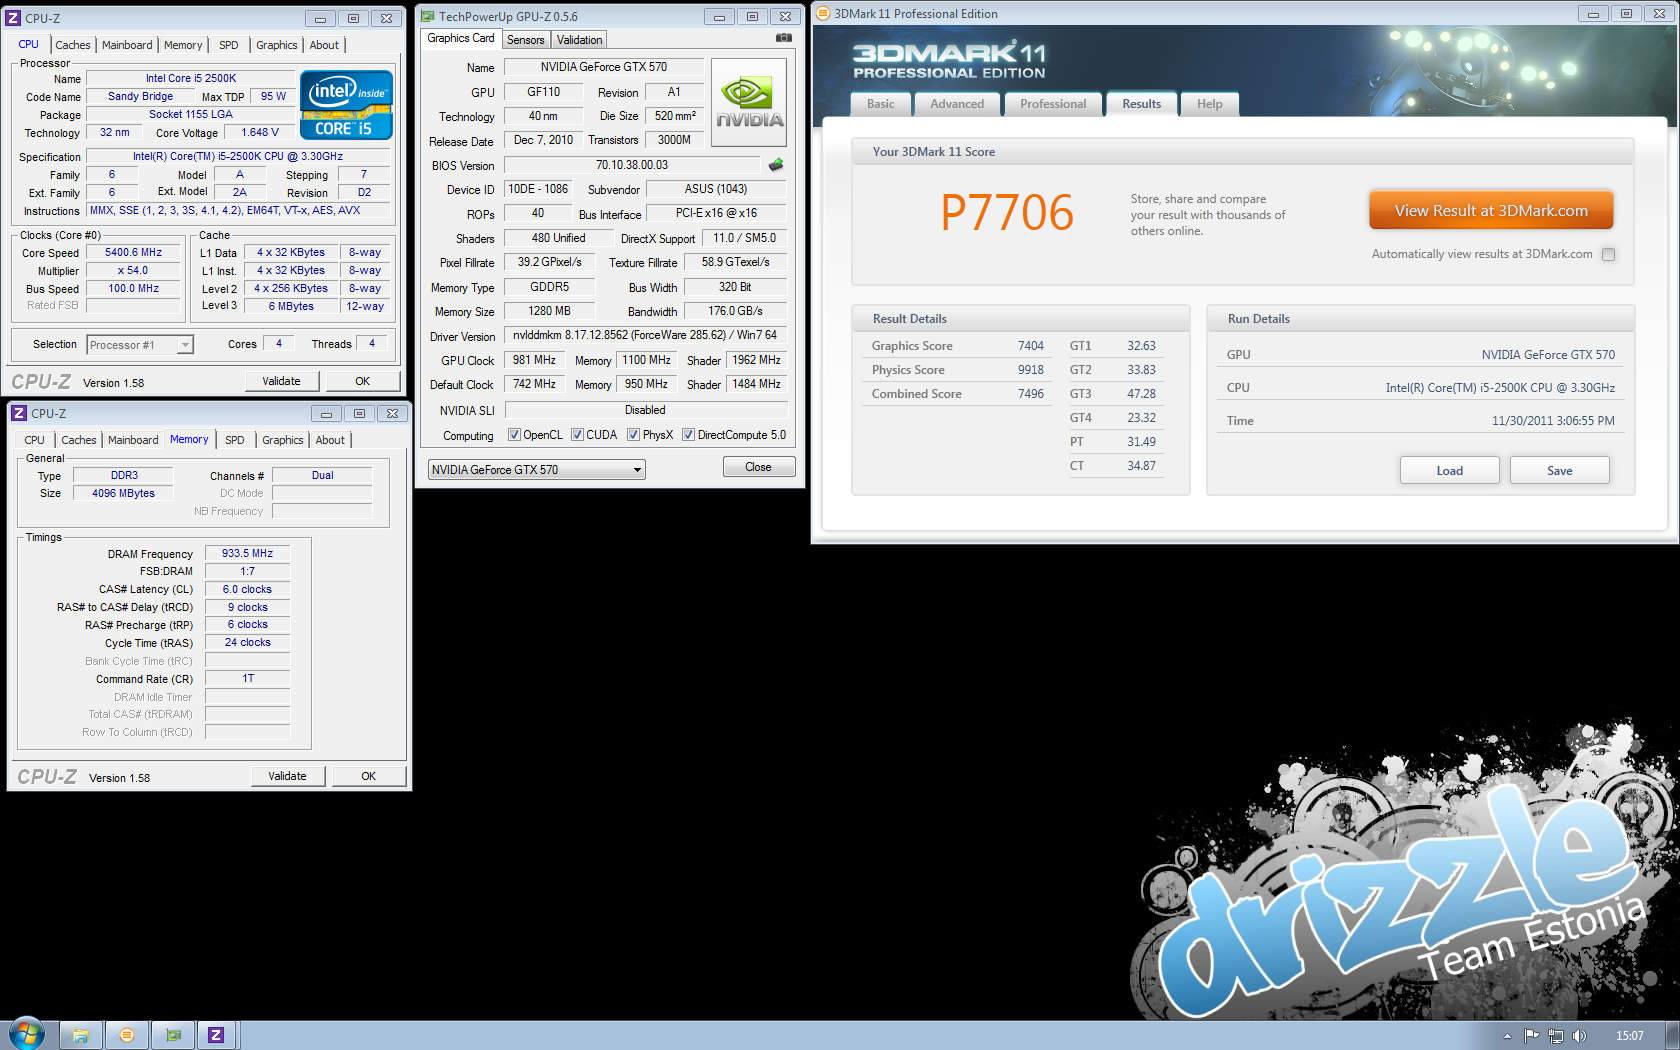This screenshot has width=1680, height=1050.
Task: Click View Result at 3DMark.com button
Action: 1491,211
